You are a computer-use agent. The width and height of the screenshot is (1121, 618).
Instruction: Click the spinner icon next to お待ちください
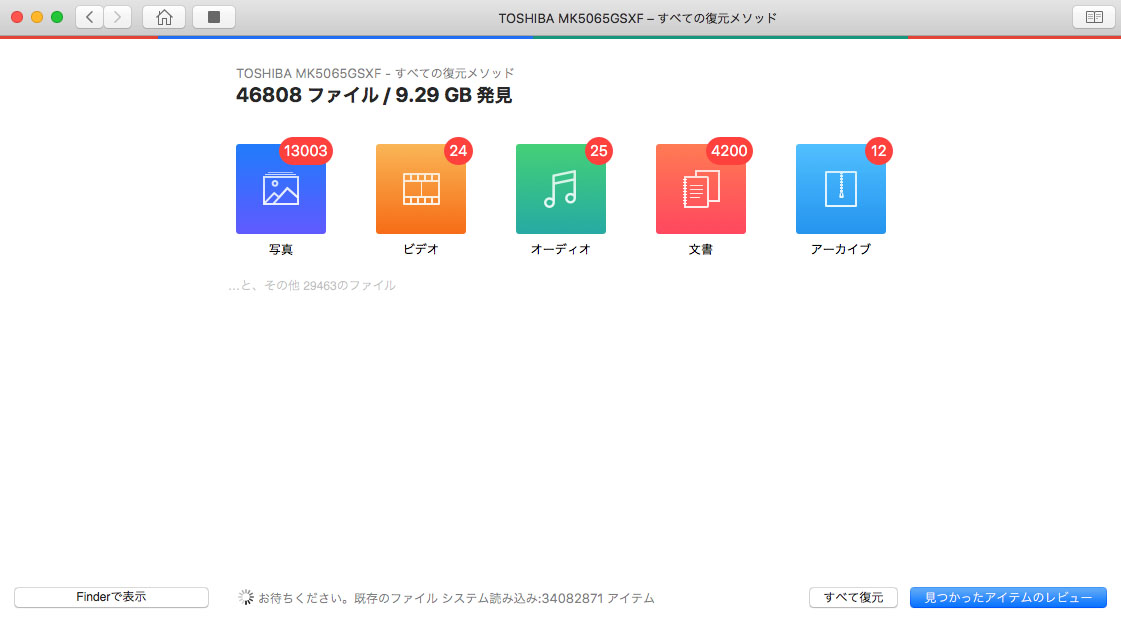pyautogui.click(x=245, y=597)
